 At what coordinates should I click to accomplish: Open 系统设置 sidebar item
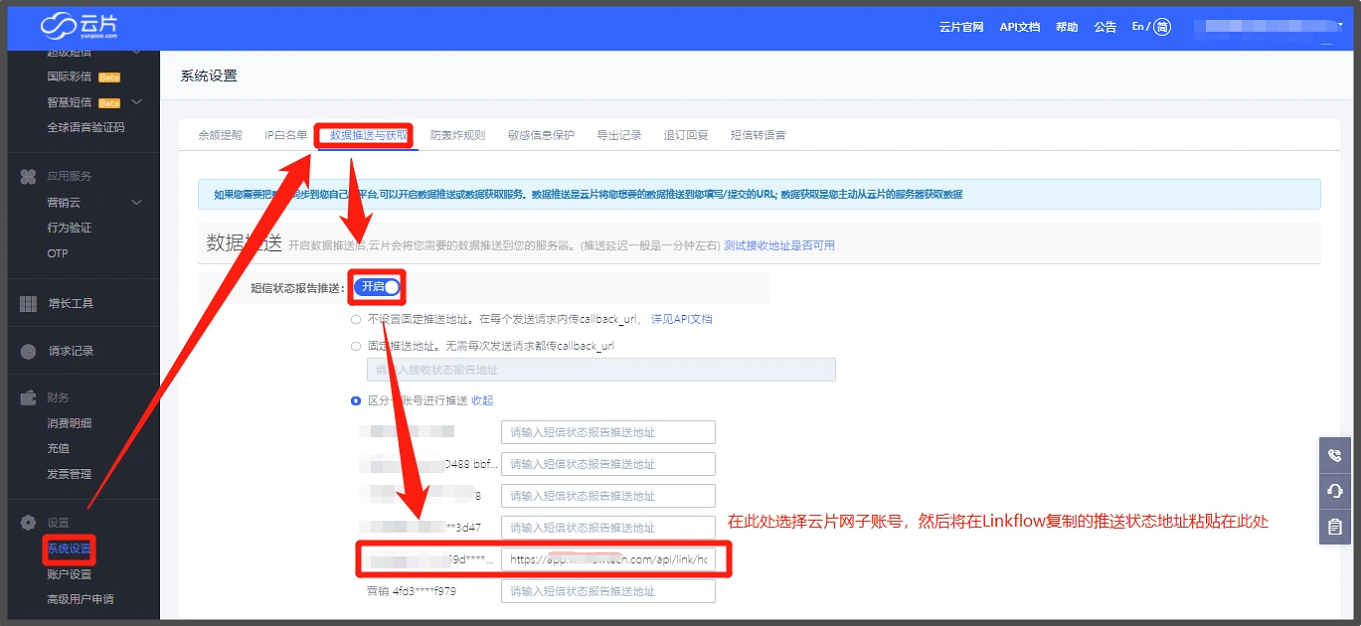click(69, 548)
